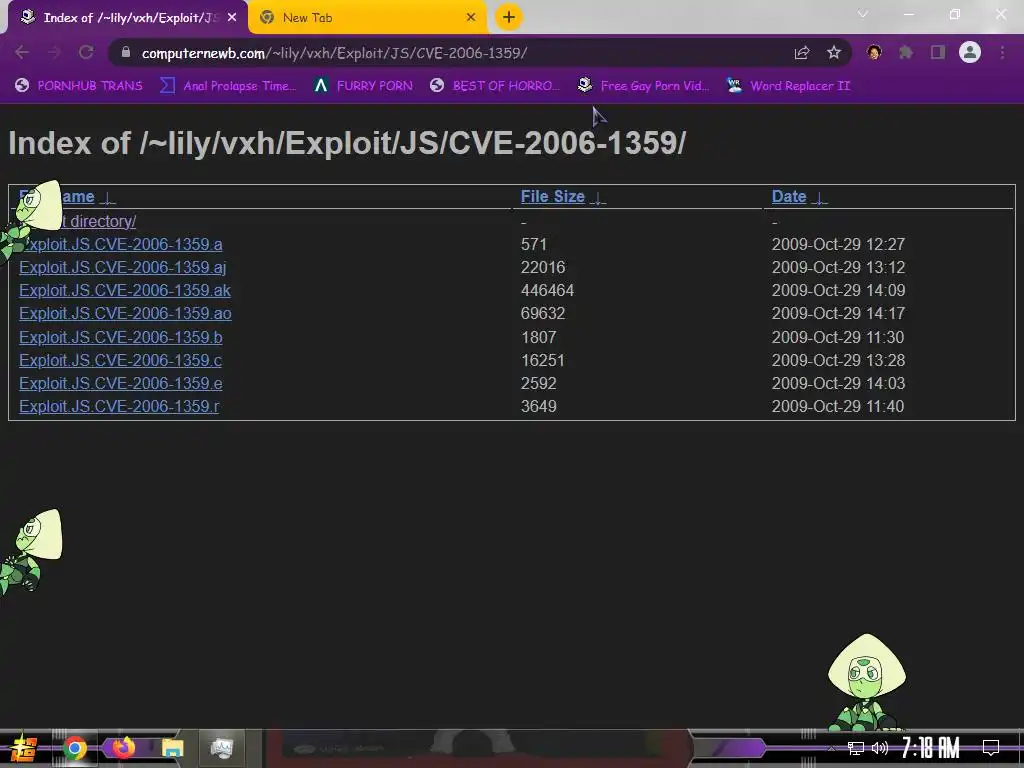Open the BEST OF HORRO... bookmark
This screenshot has width=1024, height=768.
(x=495, y=86)
